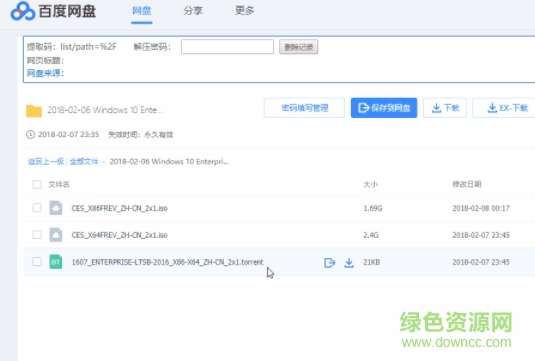
Task: Click breadcrumb 2018-02-06 Windows 10 Enterpri...
Action: 169,161
